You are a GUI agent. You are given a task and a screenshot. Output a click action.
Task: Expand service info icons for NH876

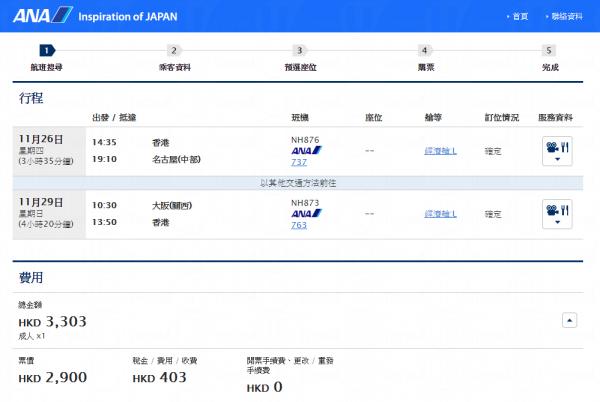point(557,151)
